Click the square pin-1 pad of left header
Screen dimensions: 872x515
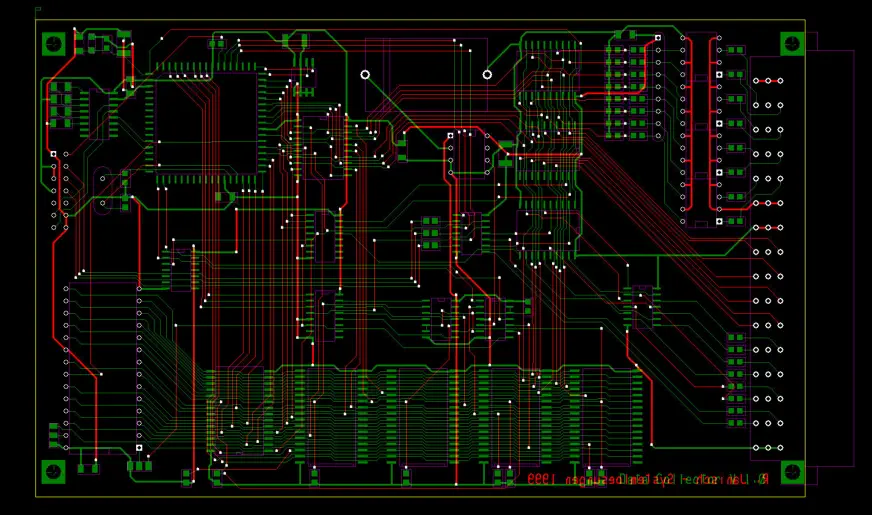click(x=54, y=154)
